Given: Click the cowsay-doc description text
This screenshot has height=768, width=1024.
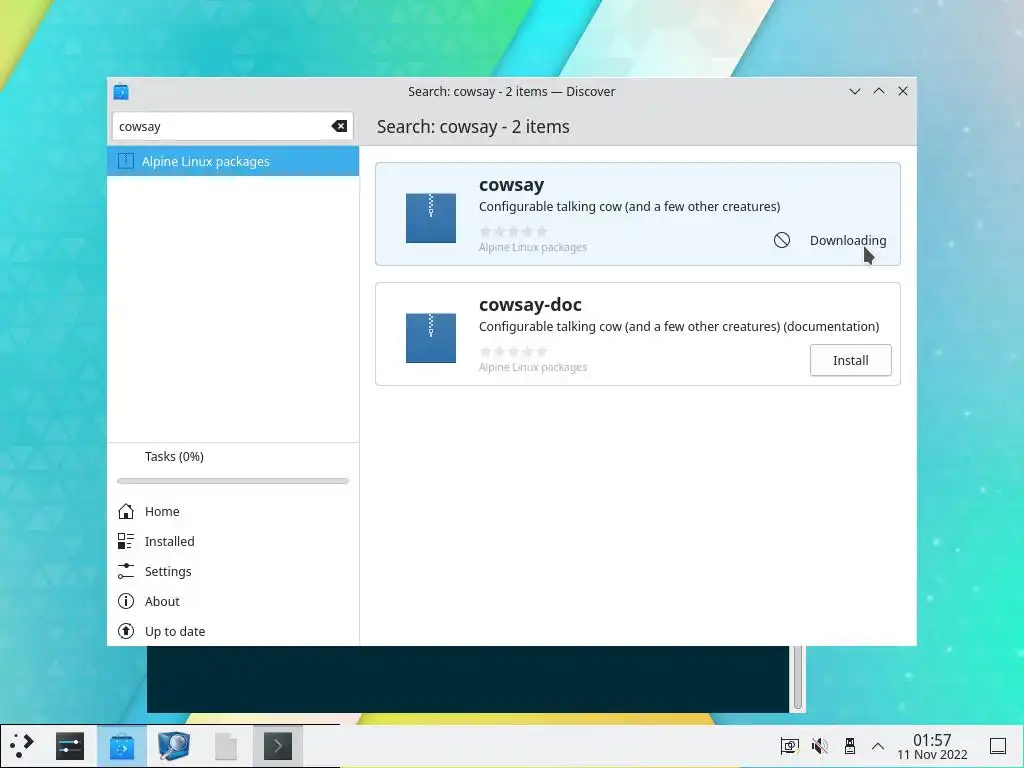Looking at the screenshot, I should click(679, 327).
